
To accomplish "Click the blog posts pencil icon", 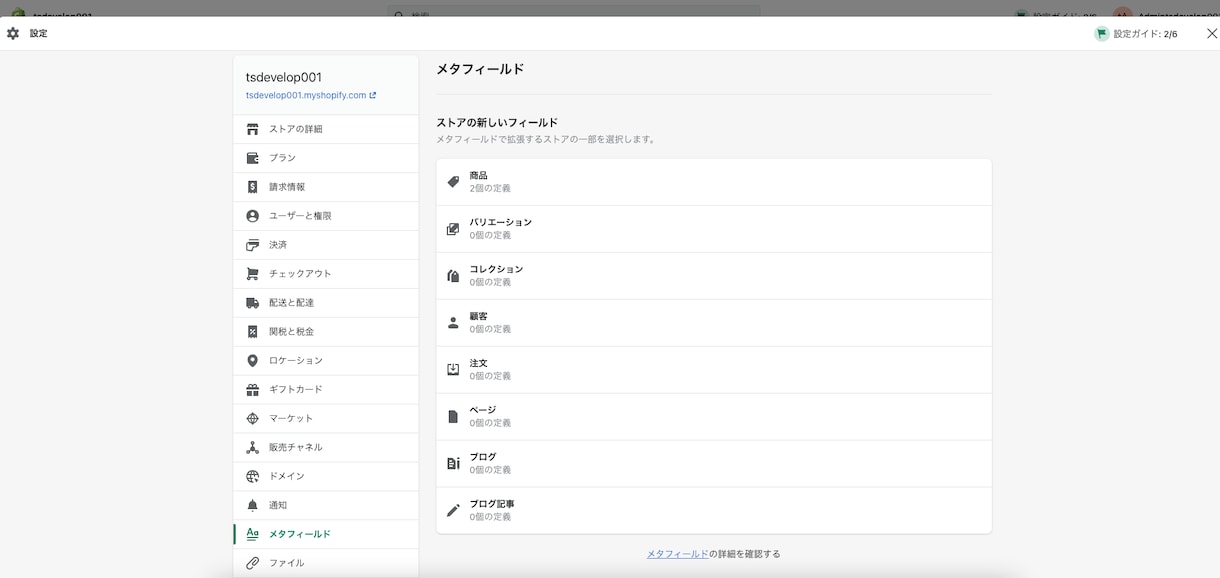I will click(x=453, y=511).
